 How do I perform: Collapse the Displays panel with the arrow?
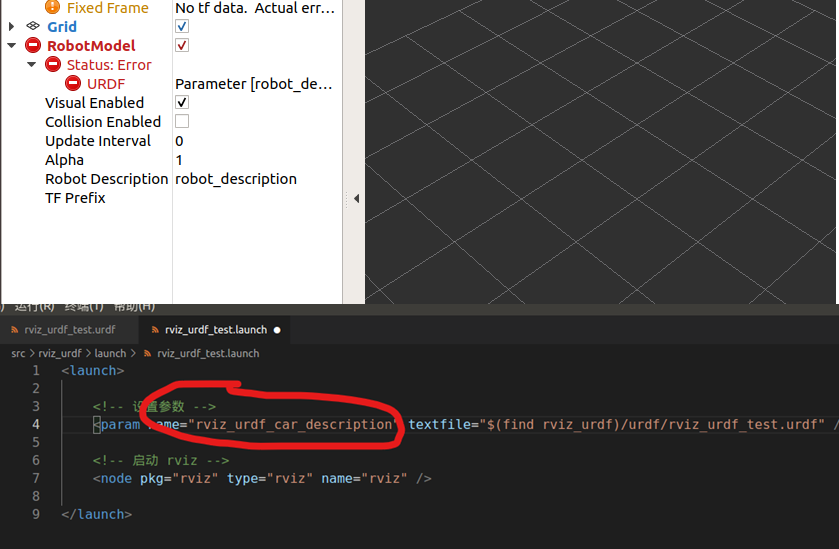tap(356, 199)
